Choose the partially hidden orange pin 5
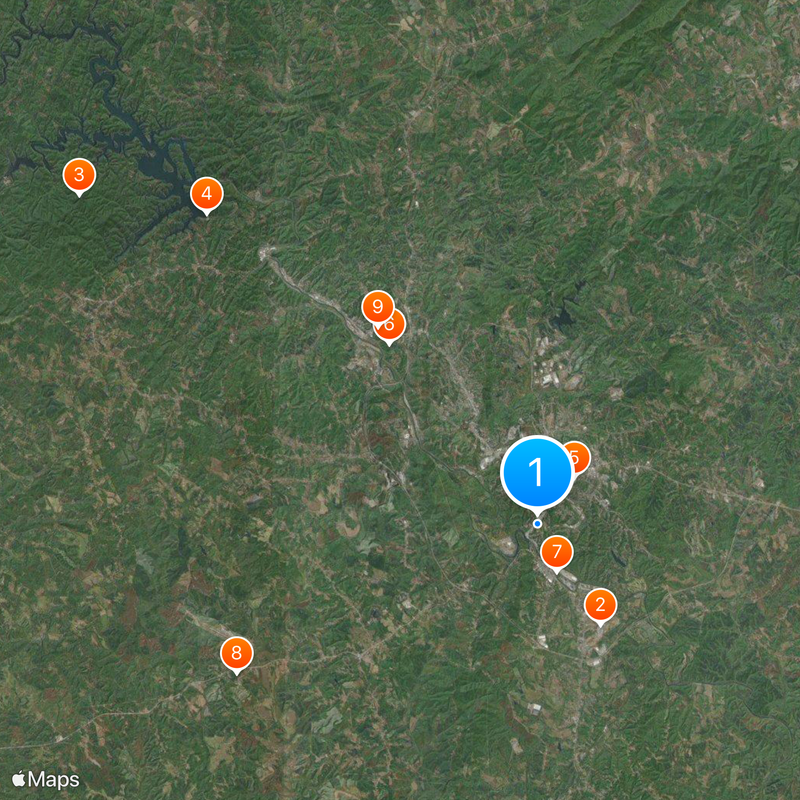 pos(579,458)
